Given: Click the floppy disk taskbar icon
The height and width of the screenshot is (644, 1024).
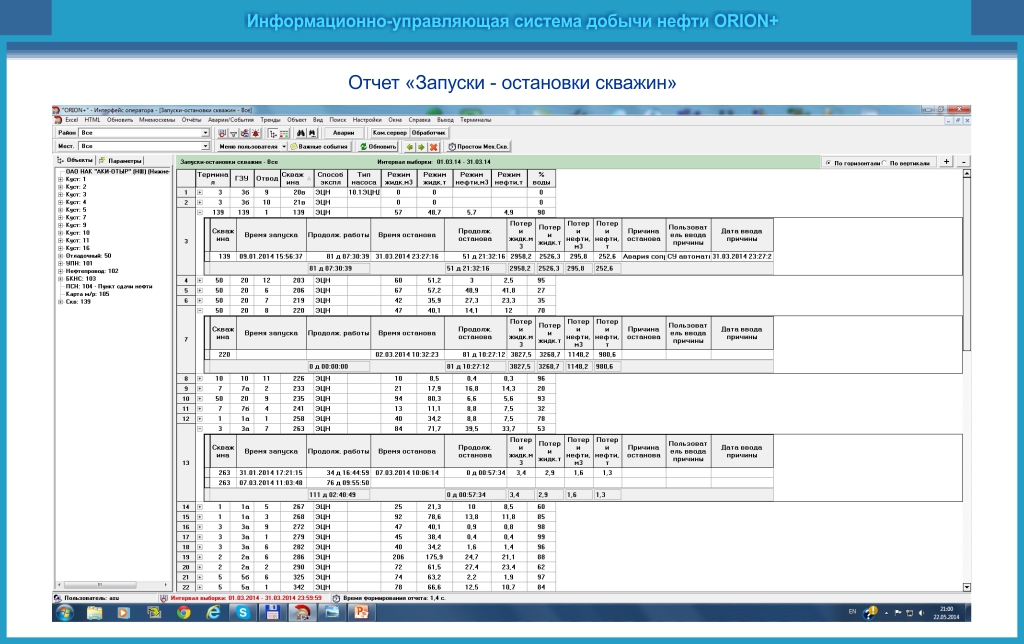Looking at the screenshot, I should click(x=272, y=613).
